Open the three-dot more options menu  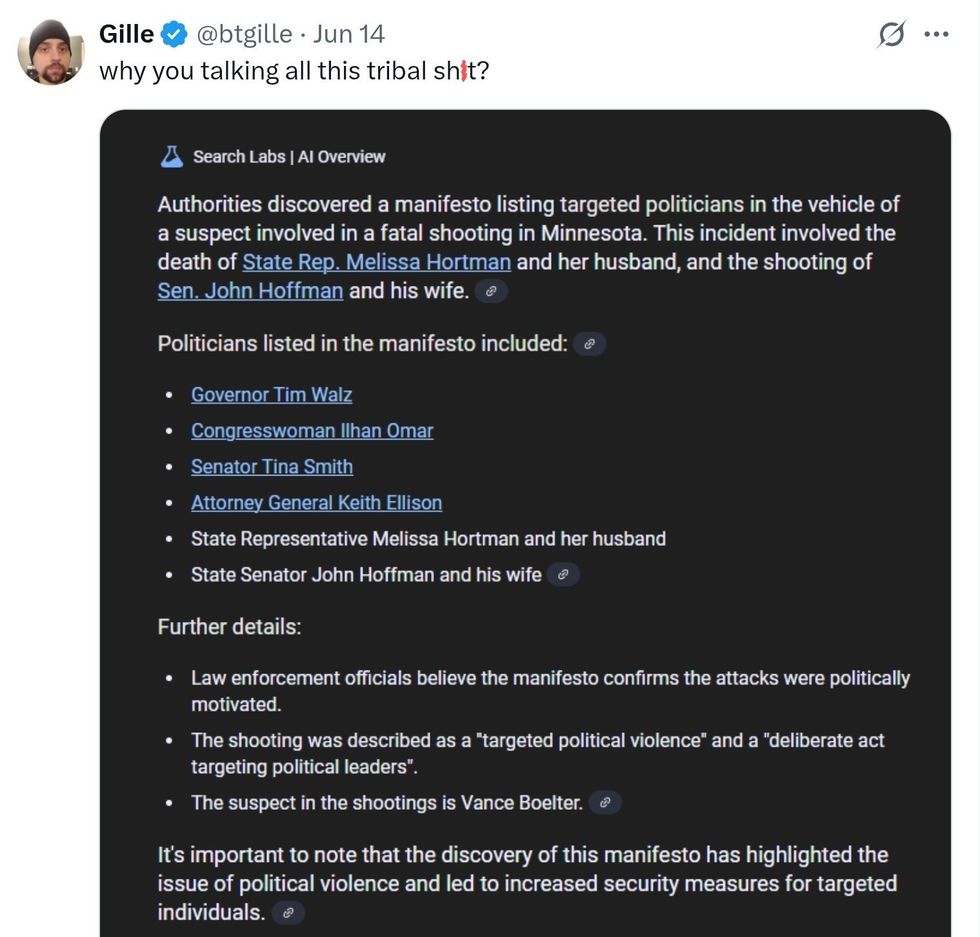pos(936,35)
